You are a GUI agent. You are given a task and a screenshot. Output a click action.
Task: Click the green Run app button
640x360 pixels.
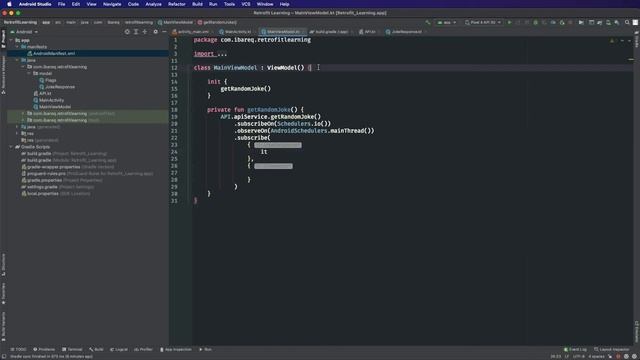coord(509,22)
